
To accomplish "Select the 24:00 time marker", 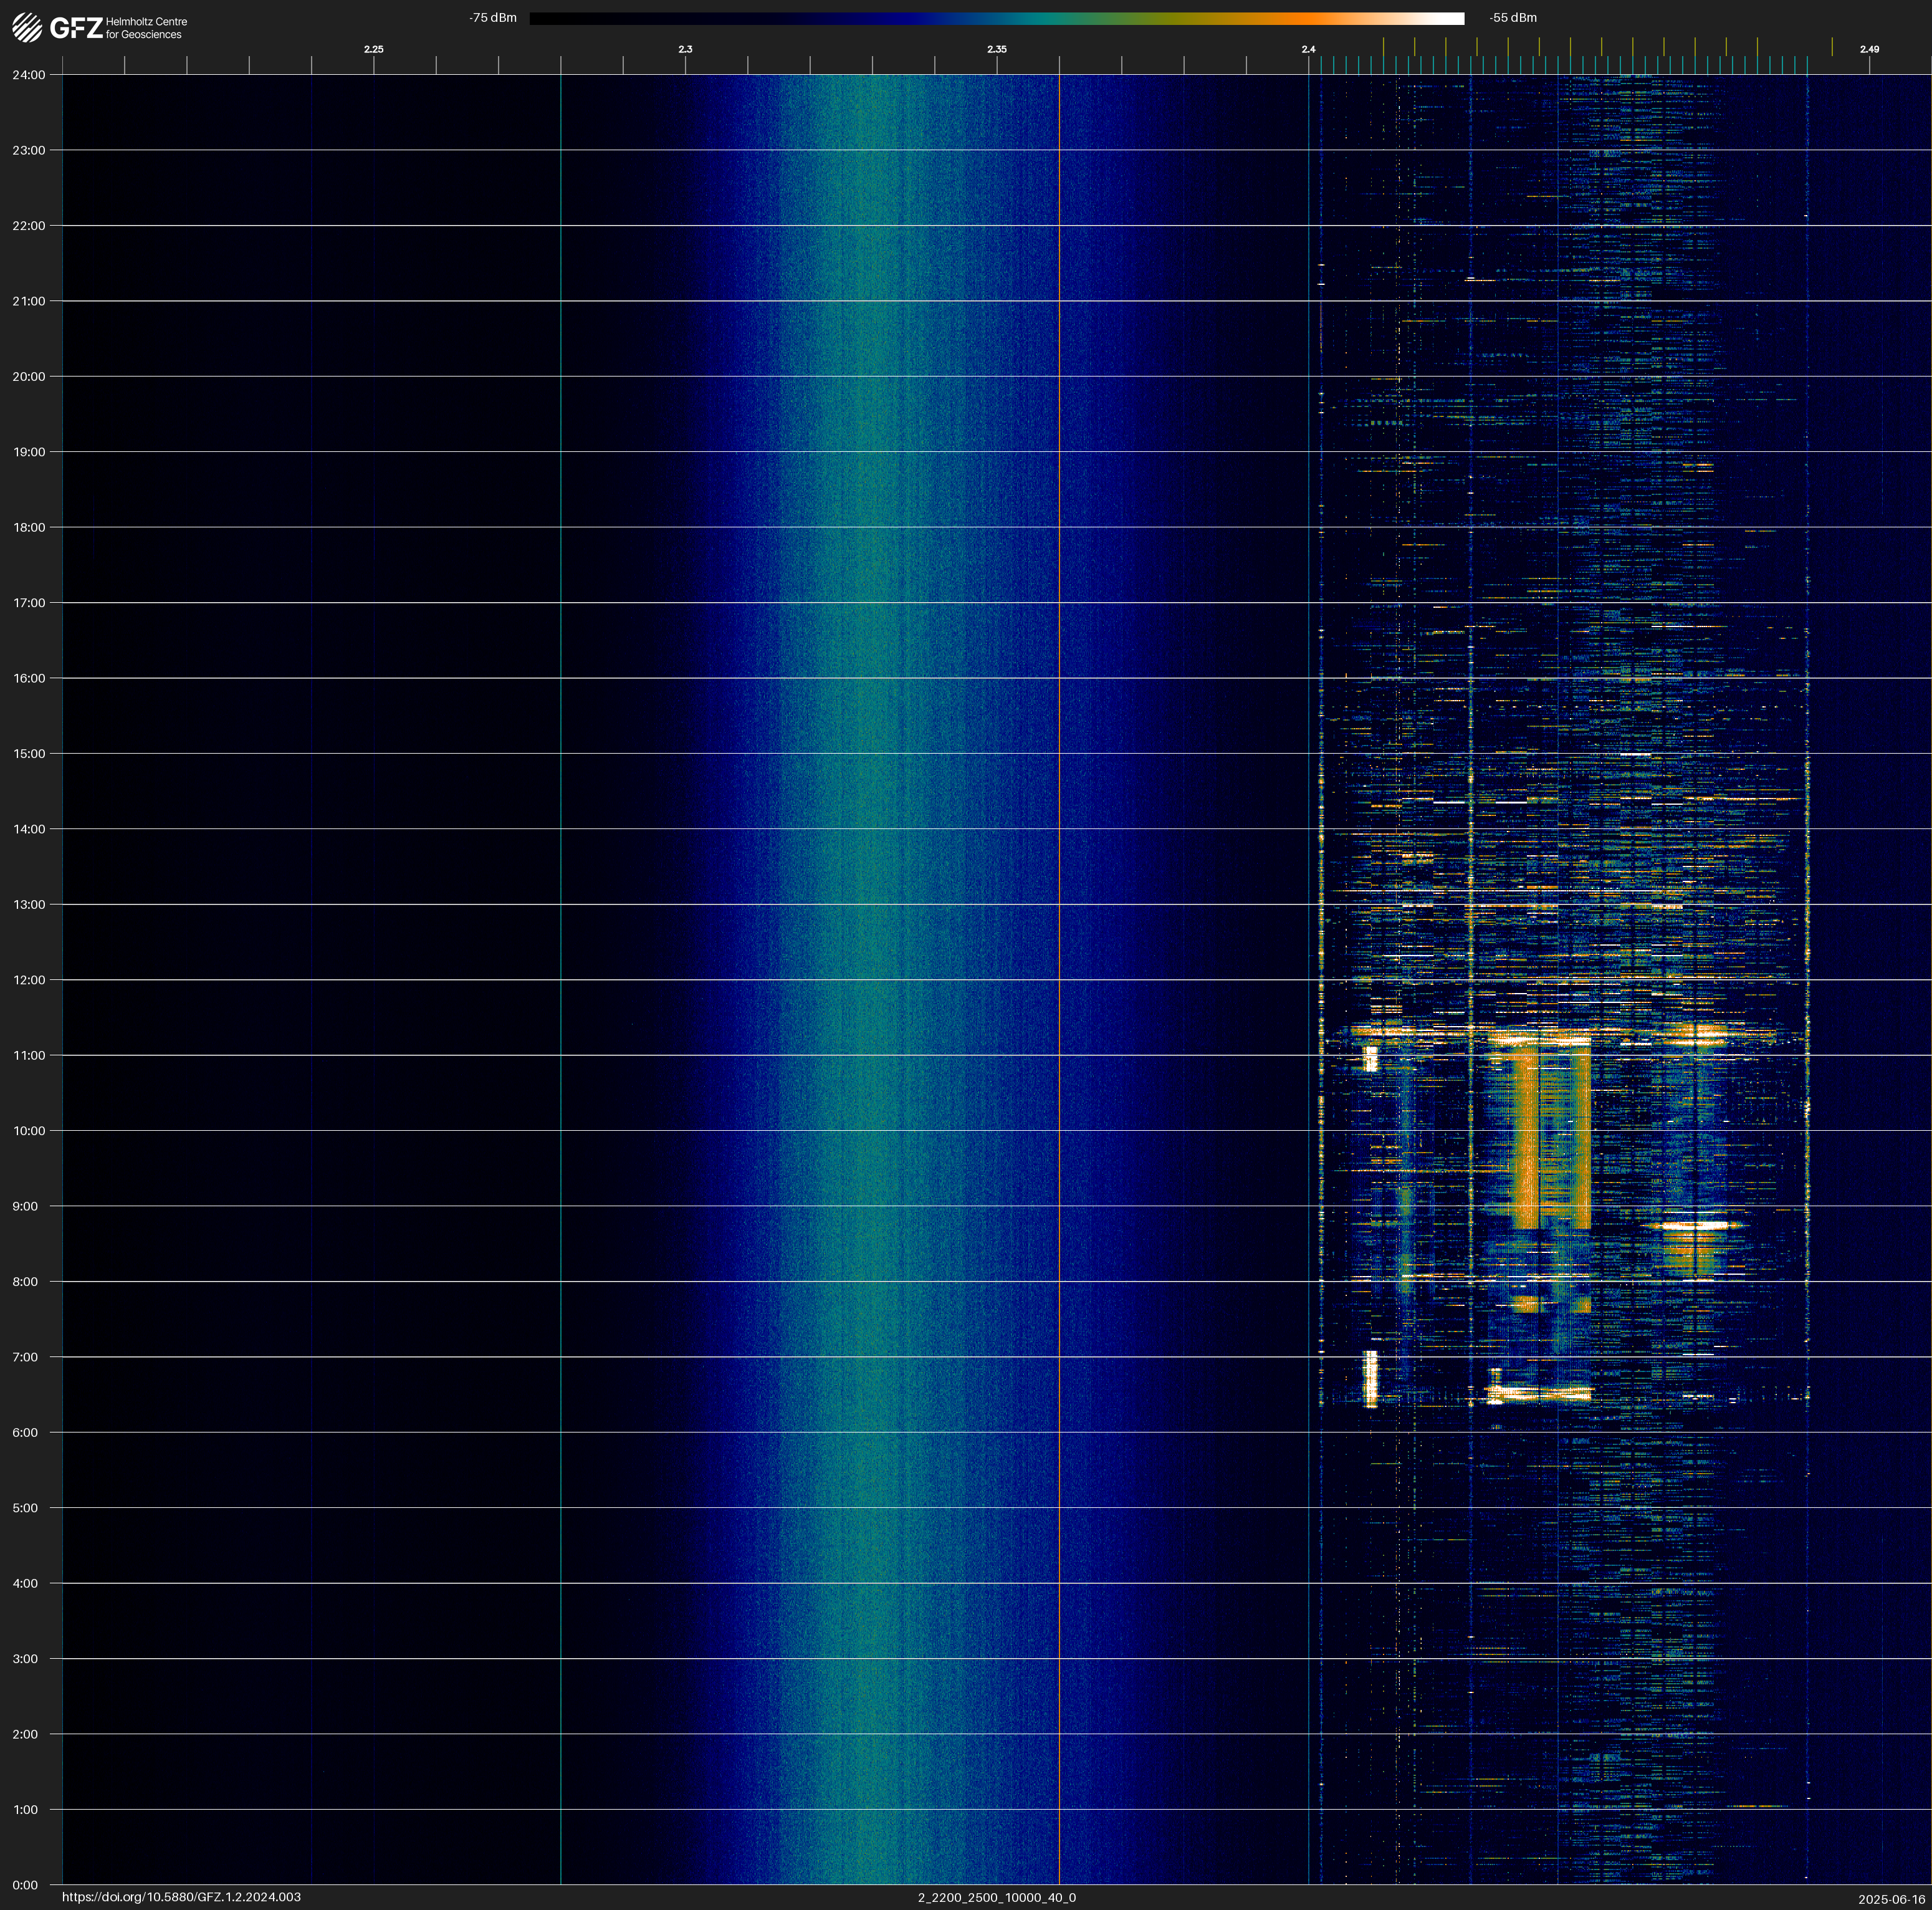I will 29,75.
